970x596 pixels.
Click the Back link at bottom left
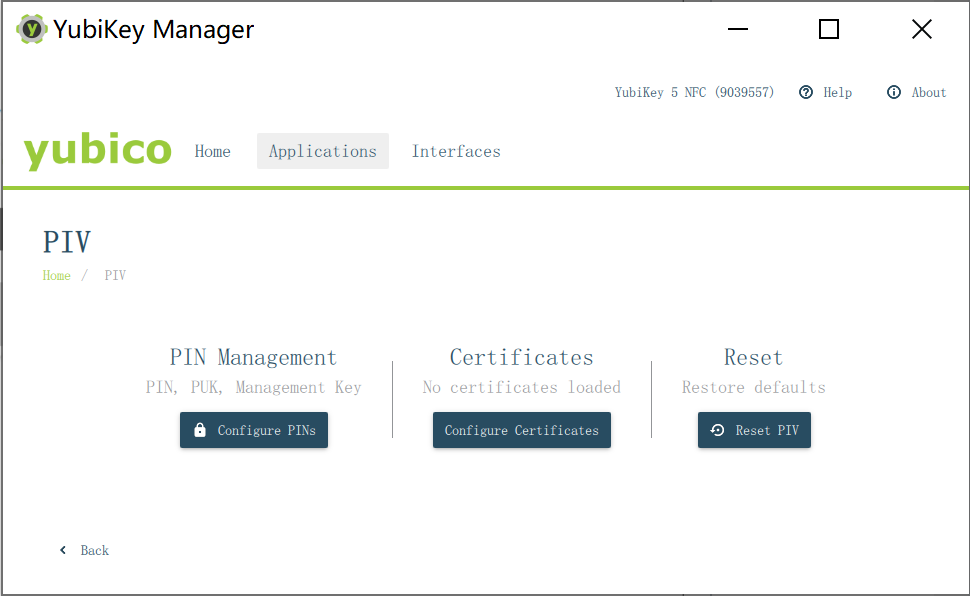95,550
